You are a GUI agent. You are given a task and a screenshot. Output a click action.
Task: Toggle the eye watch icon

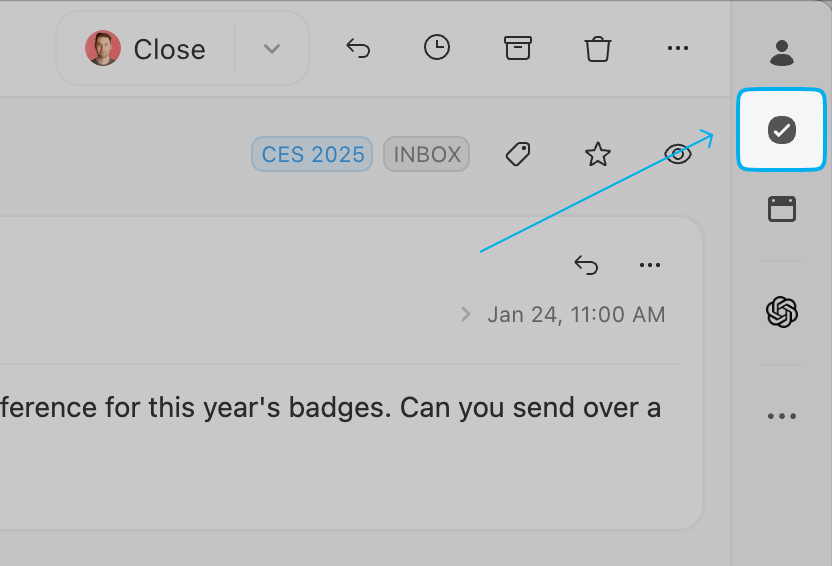pos(678,154)
